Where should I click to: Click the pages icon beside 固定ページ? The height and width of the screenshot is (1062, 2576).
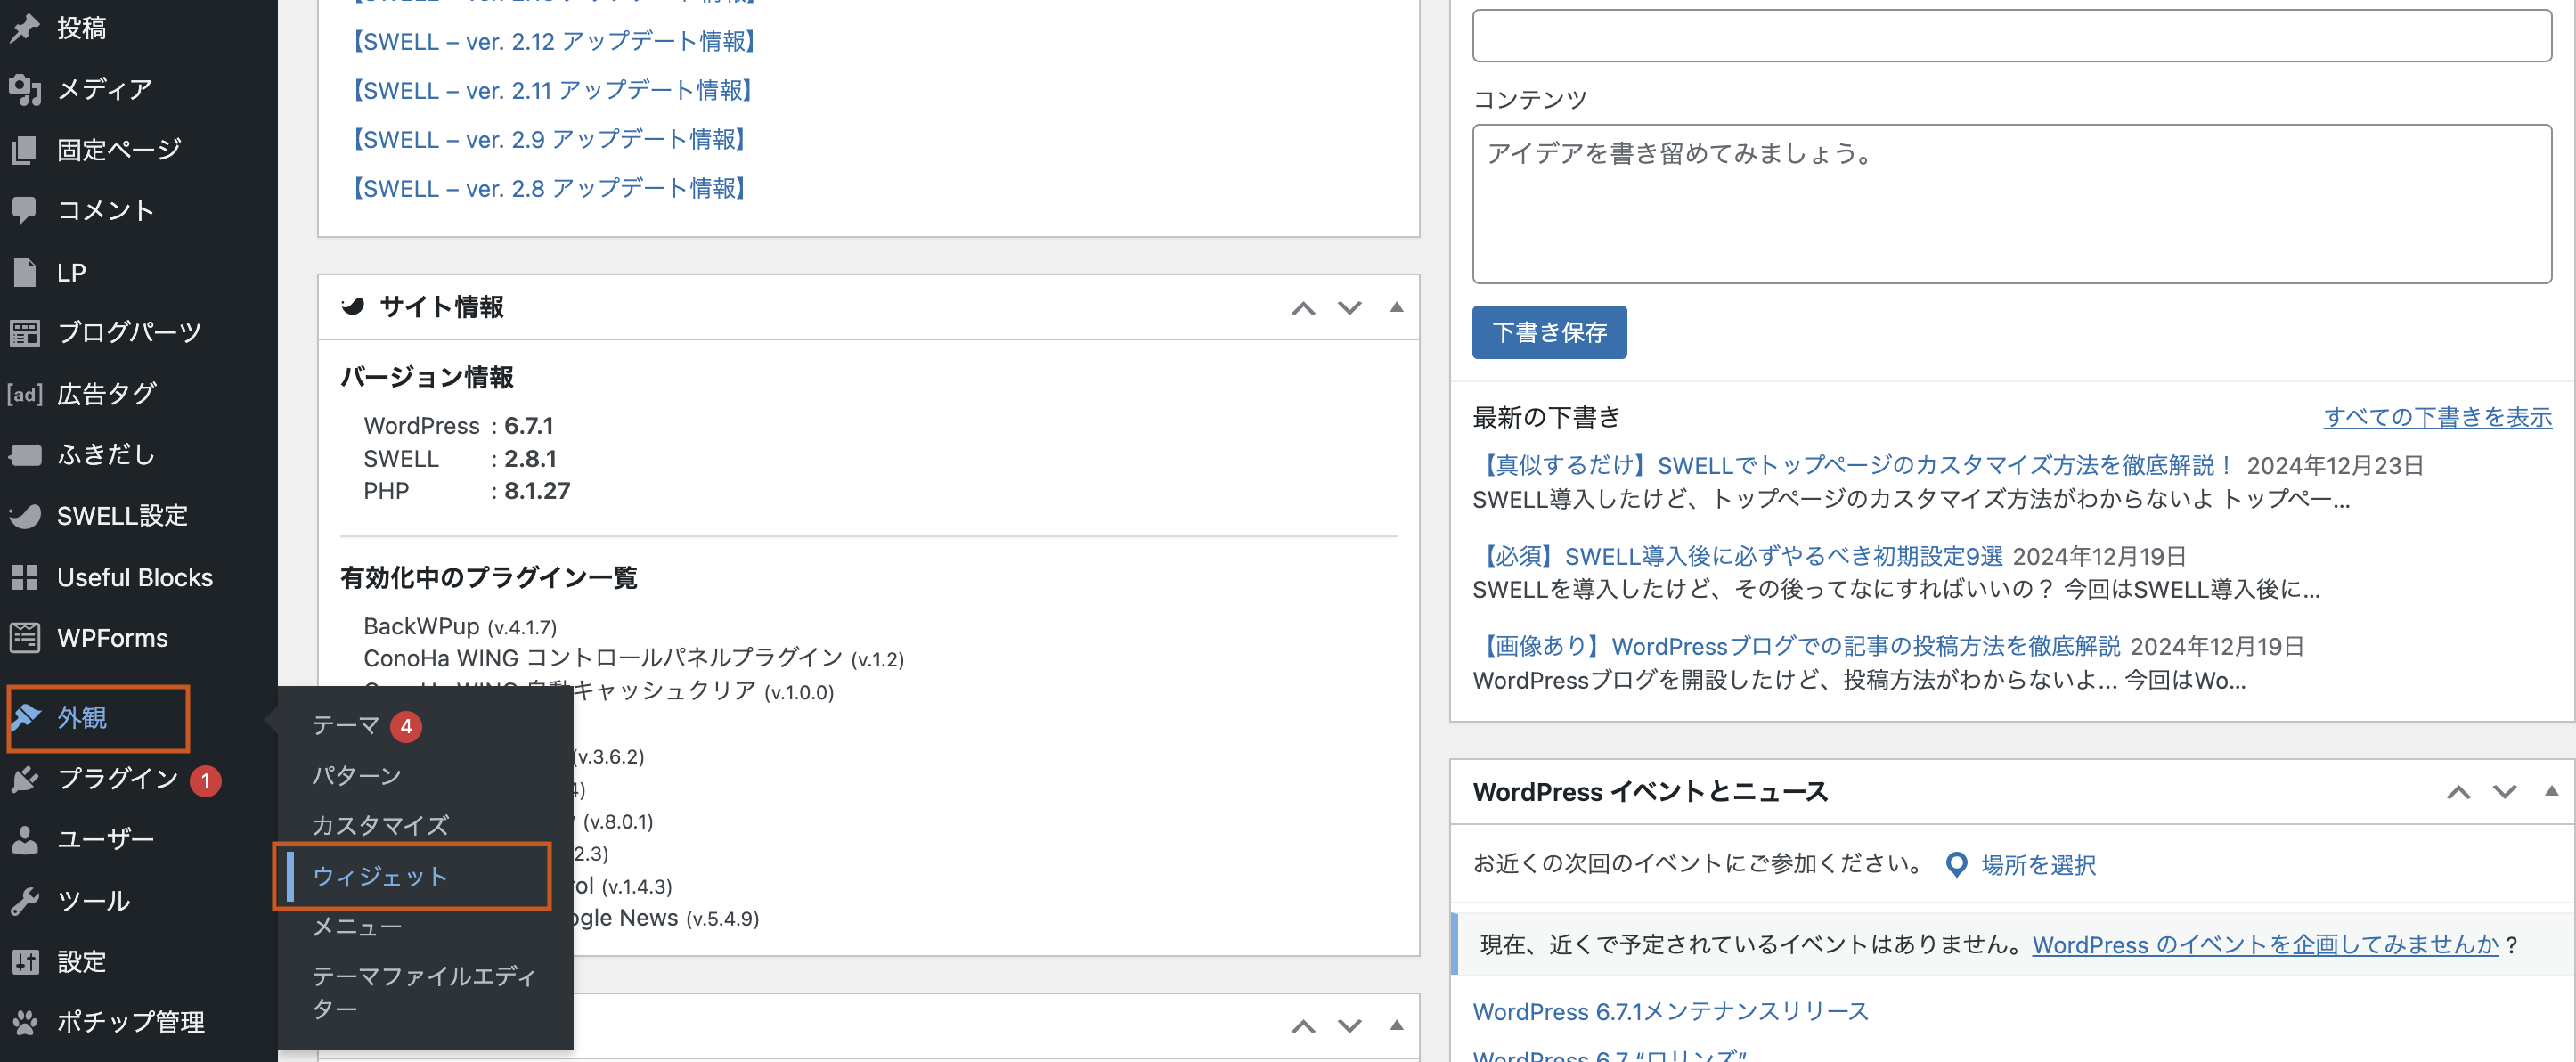point(25,150)
